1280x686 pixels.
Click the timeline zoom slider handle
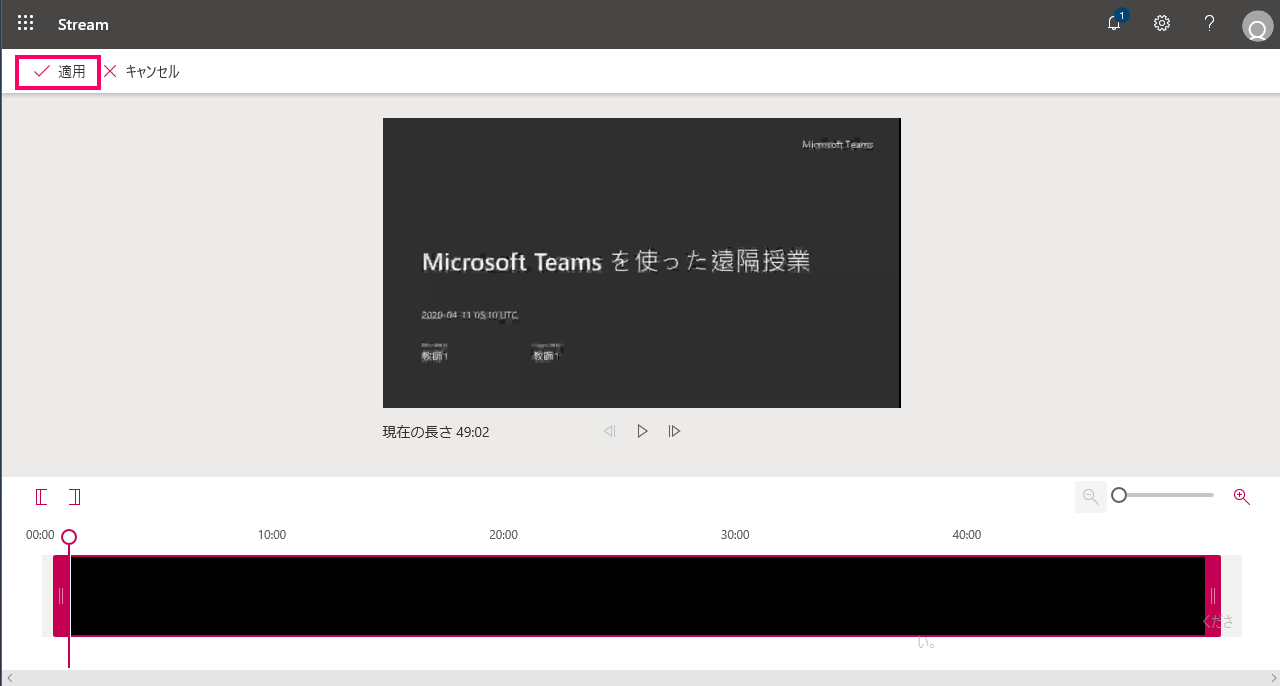(1119, 495)
